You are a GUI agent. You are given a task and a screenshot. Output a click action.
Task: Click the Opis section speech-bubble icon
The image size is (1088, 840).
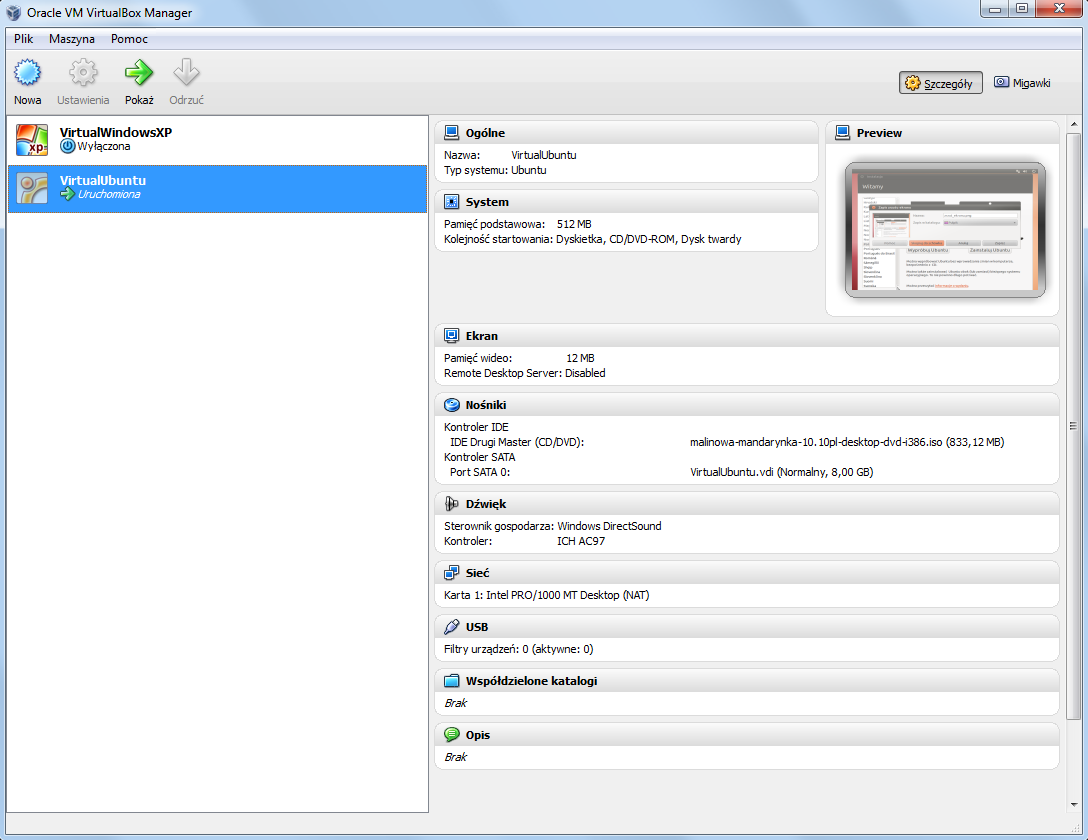pos(452,734)
